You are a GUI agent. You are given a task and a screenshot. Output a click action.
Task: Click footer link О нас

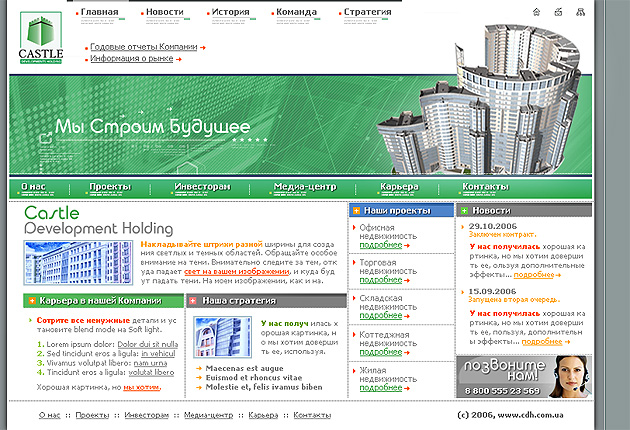pos(49,415)
